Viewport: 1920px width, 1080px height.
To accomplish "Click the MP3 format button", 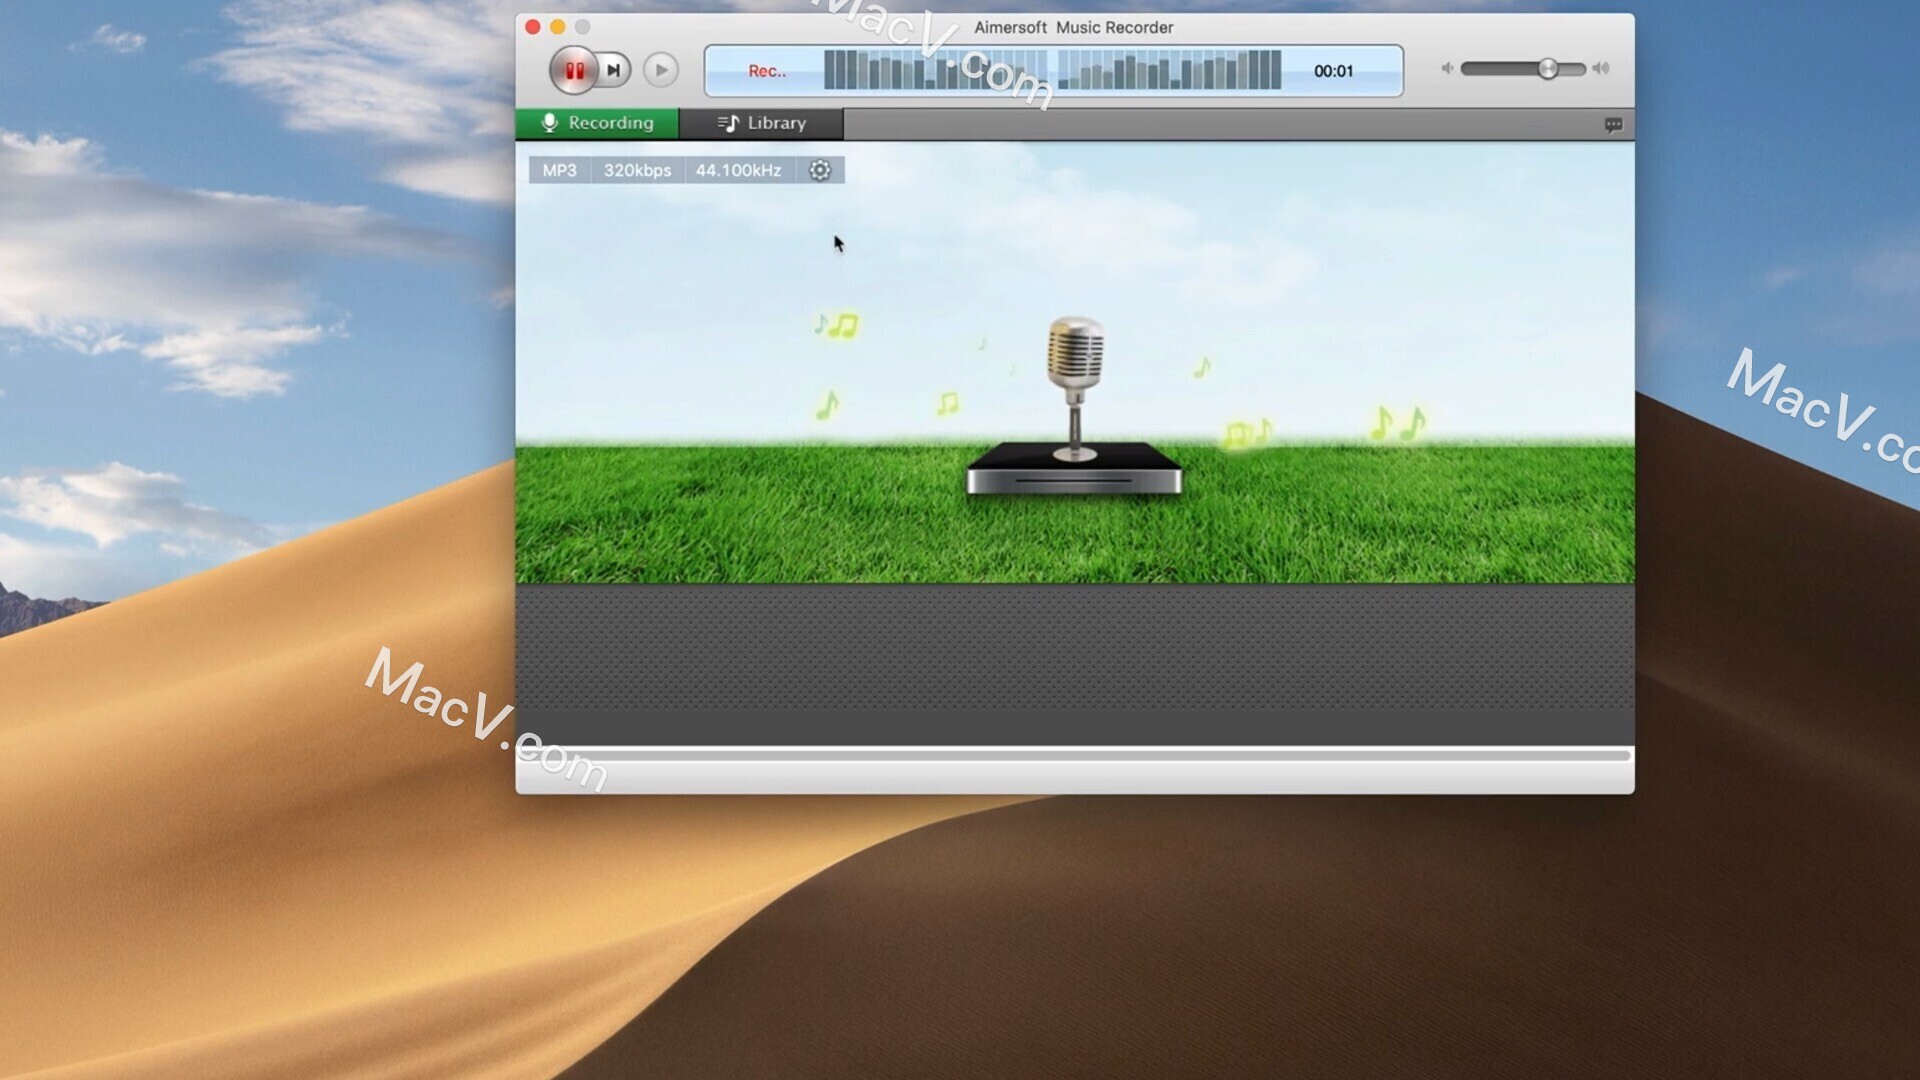I will (560, 170).
